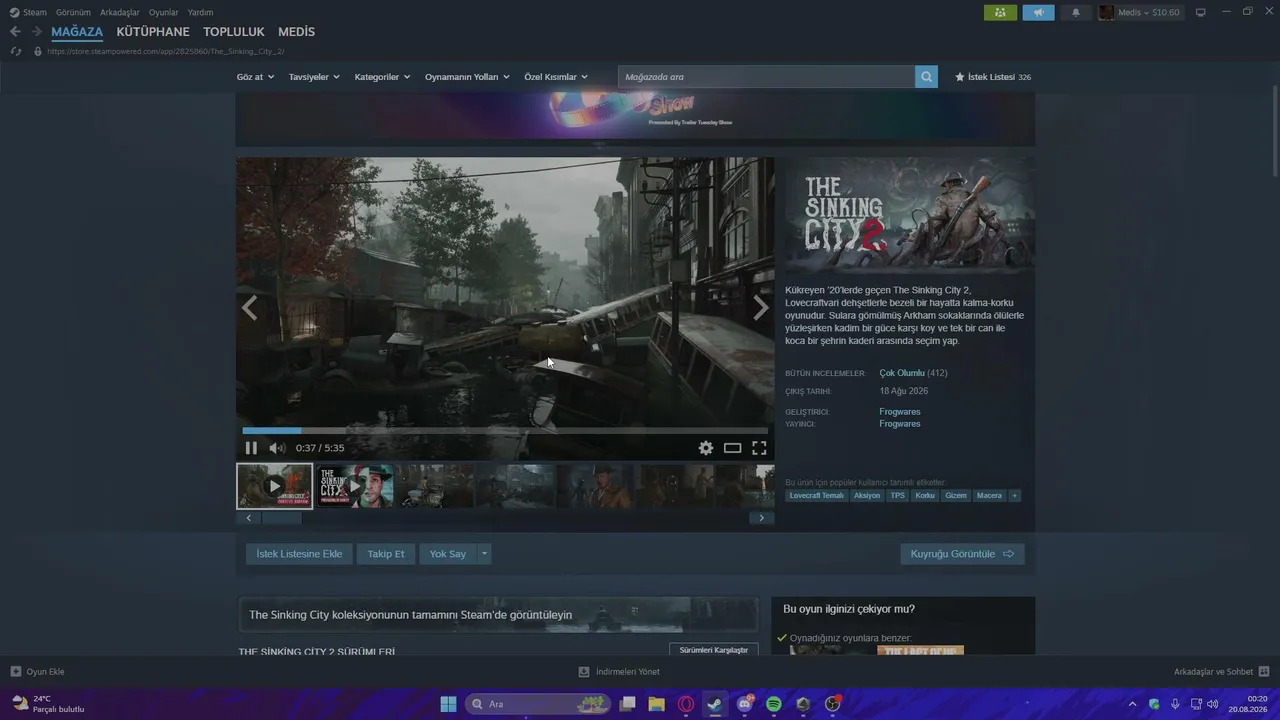
Task: Toggle theater mode for video
Action: pos(733,448)
